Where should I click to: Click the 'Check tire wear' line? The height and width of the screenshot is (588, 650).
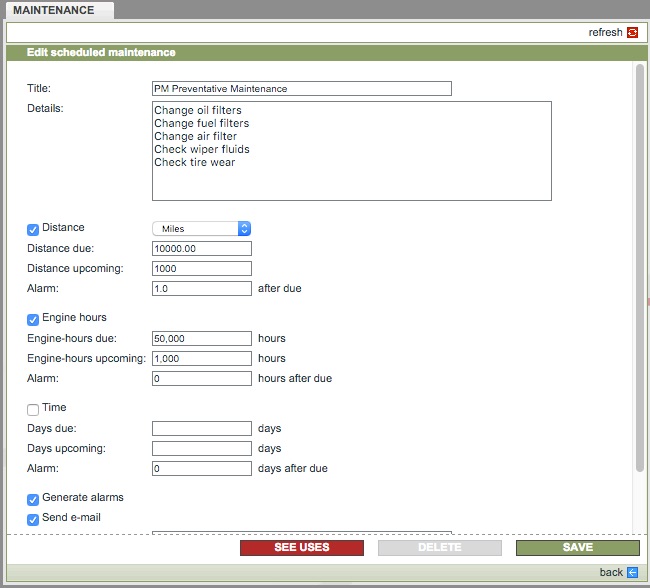point(194,162)
